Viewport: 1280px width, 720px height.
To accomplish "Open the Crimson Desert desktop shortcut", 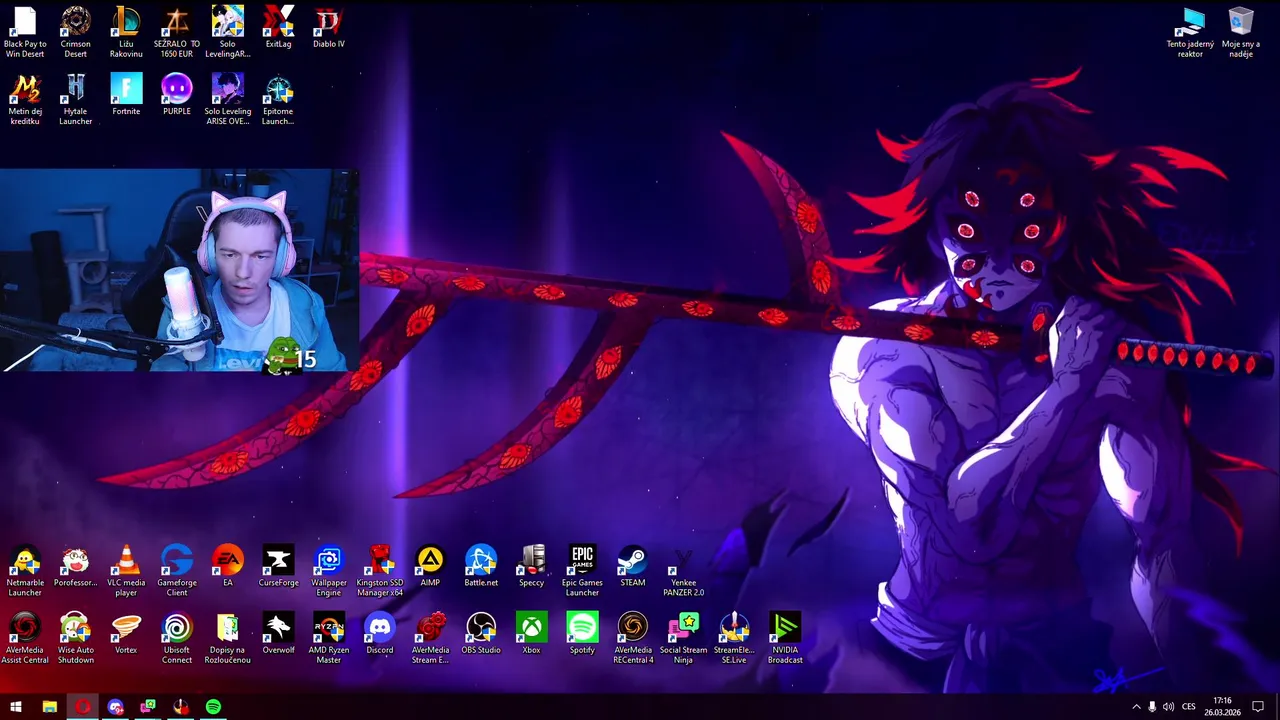I will tap(75, 31).
